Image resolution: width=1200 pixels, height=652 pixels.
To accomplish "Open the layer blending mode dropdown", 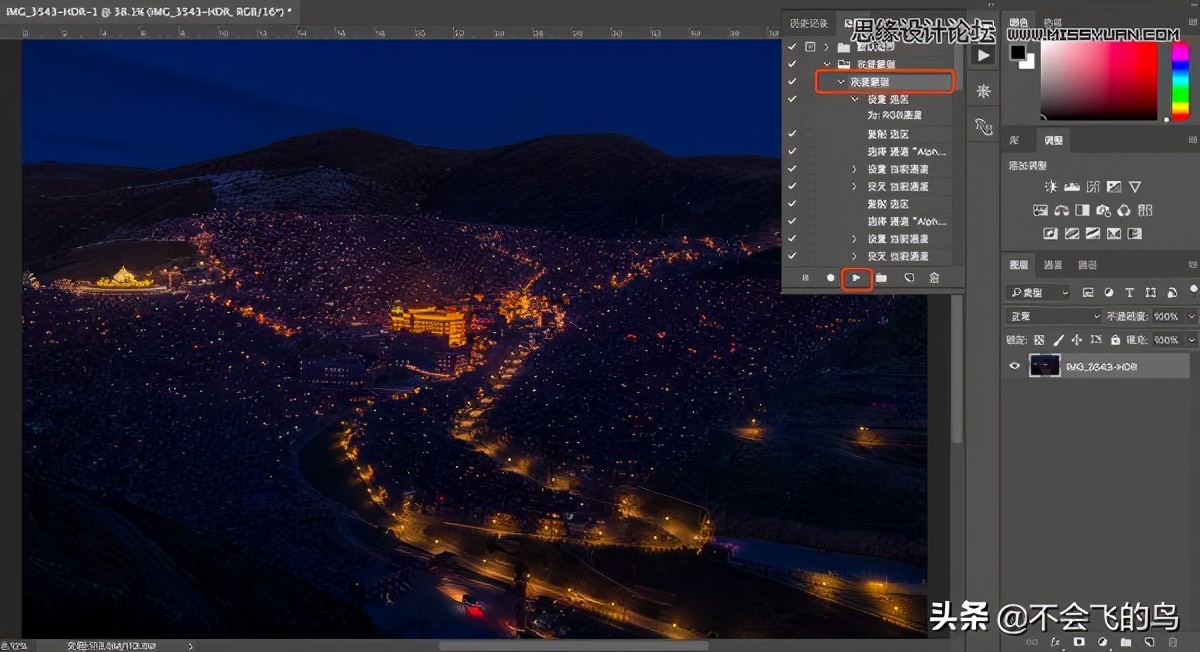I will pyautogui.click(x=1050, y=315).
